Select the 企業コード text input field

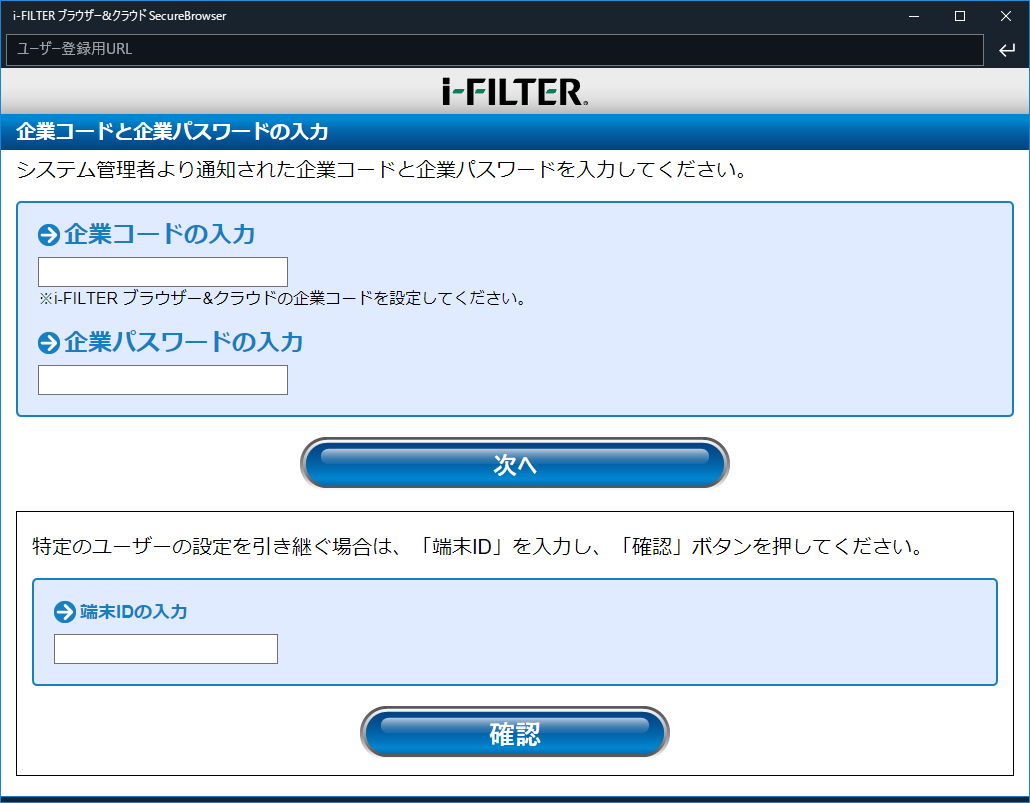pos(162,271)
